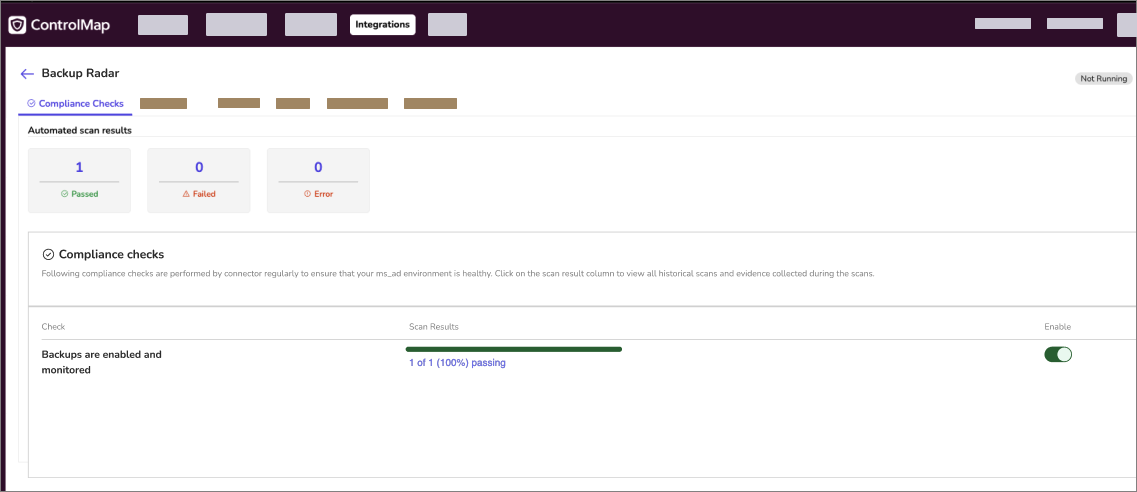Click the Error results card showing 0

(318, 180)
